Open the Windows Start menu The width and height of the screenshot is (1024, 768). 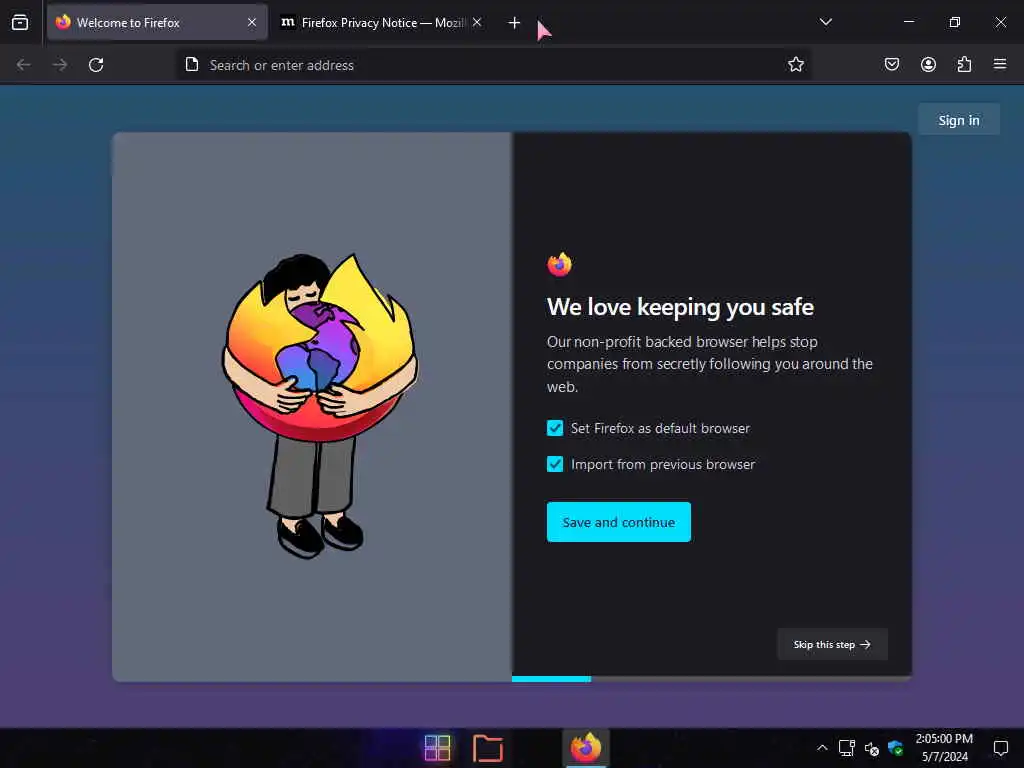(x=437, y=748)
